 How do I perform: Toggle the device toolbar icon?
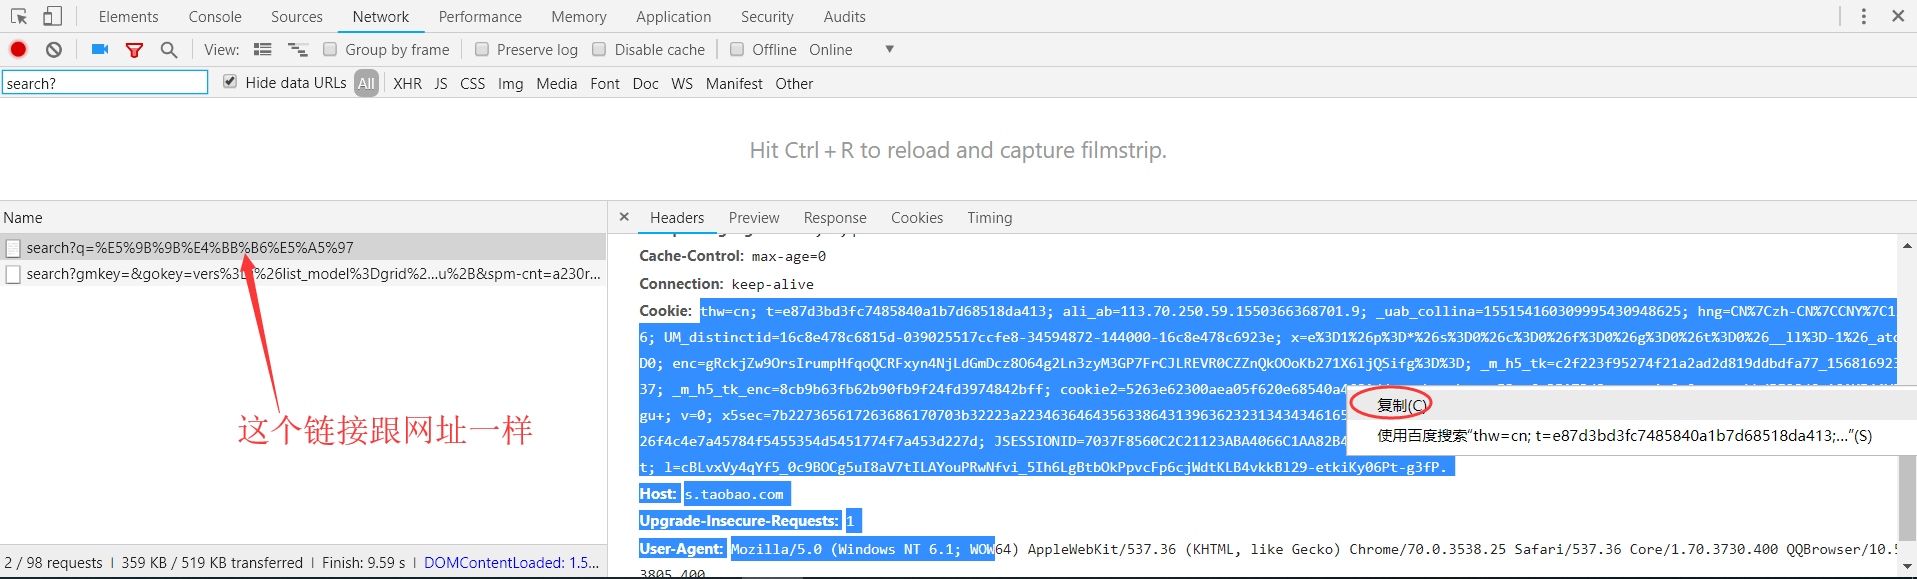coord(52,16)
